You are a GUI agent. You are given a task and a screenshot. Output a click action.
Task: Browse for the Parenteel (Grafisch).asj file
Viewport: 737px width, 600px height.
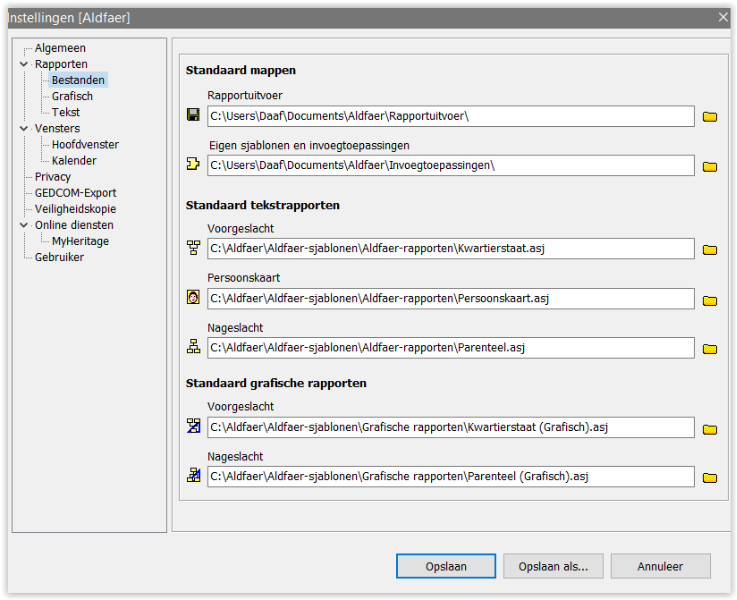pos(710,478)
